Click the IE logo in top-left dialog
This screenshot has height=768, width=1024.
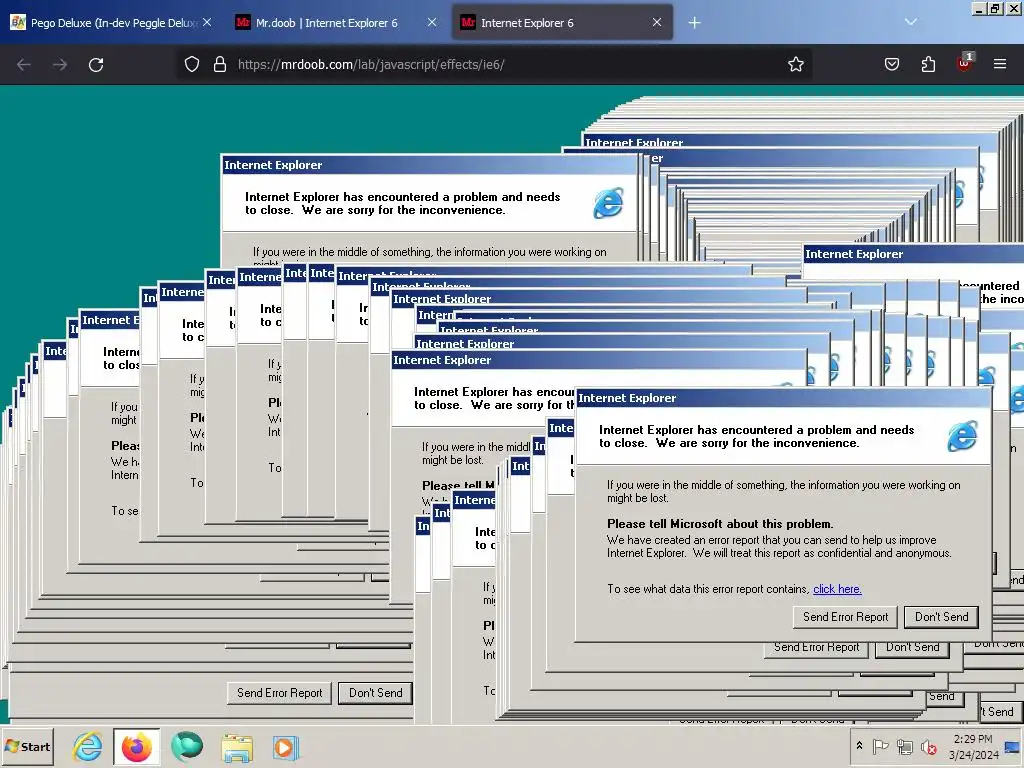point(609,203)
